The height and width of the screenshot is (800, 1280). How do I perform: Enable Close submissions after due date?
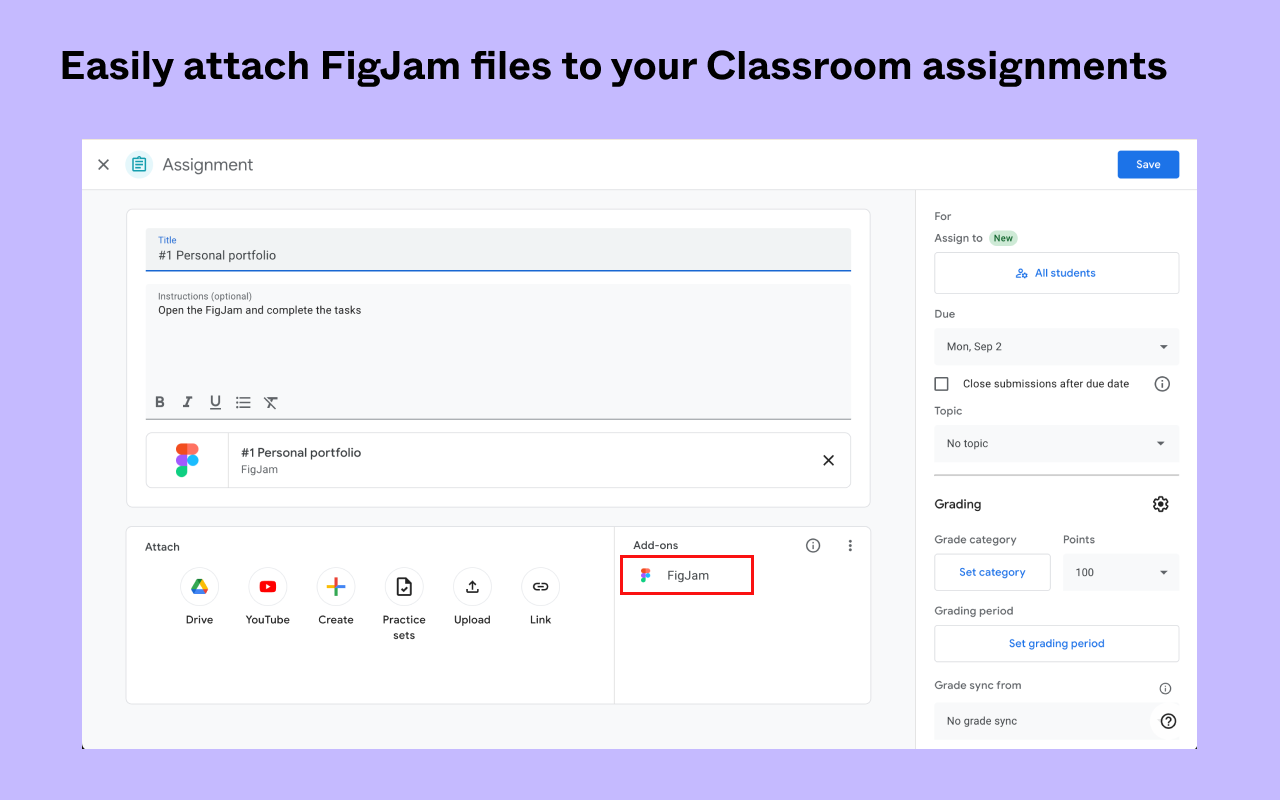(941, 384)
